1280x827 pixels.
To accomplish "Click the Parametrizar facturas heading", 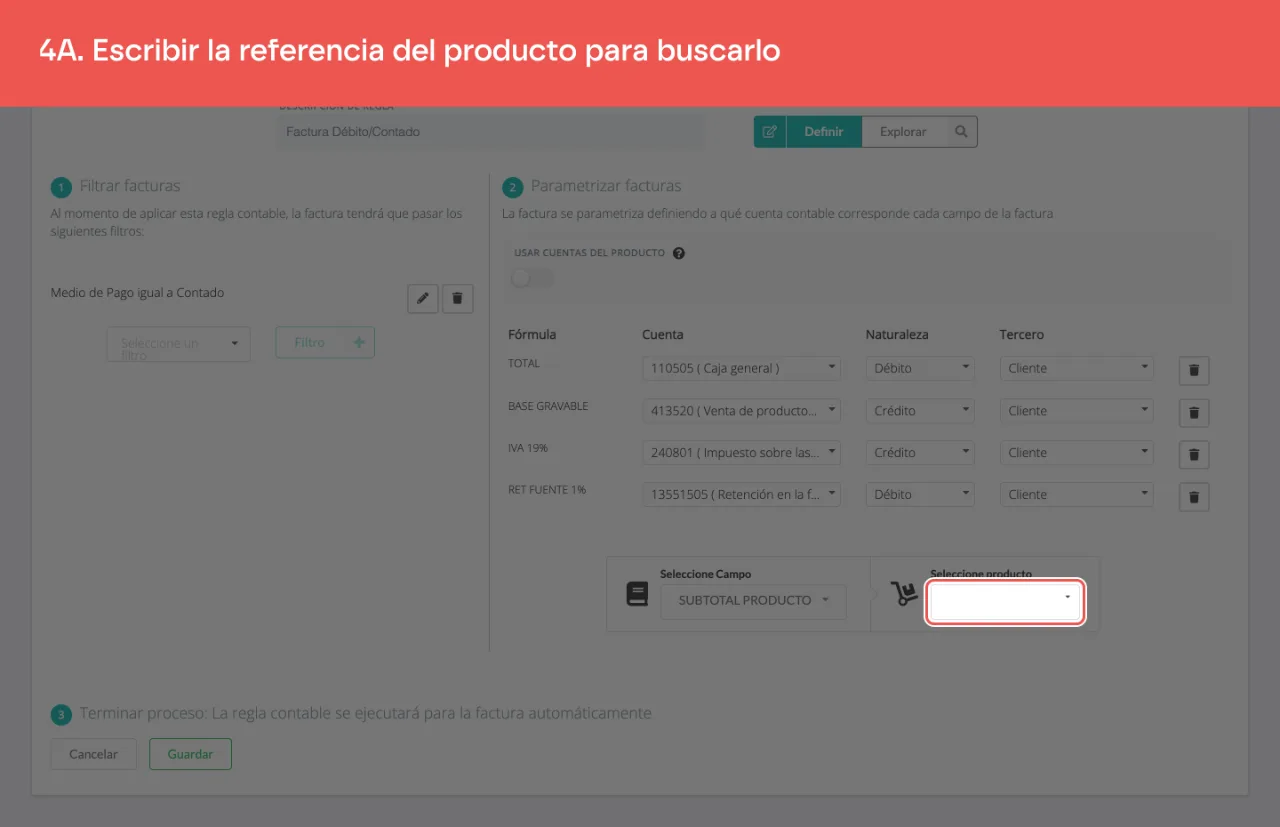I will pos(606,186).
